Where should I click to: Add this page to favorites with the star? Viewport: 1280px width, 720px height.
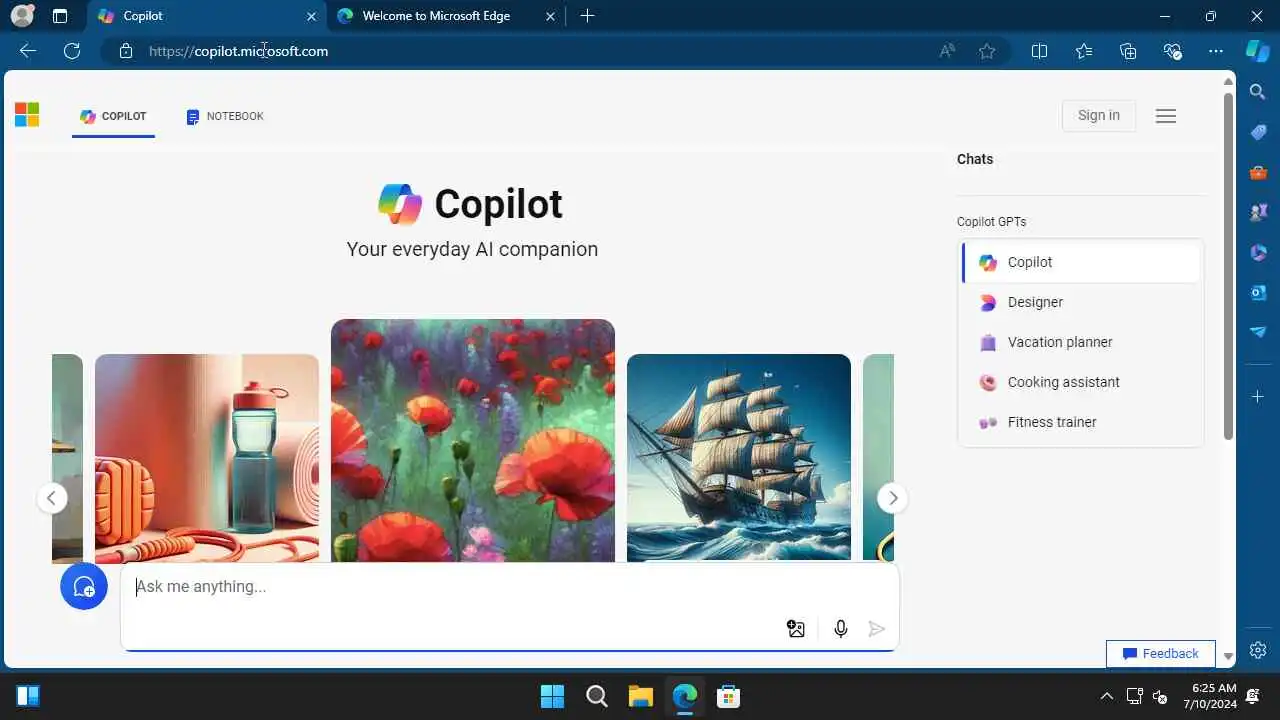pos(987,51)
